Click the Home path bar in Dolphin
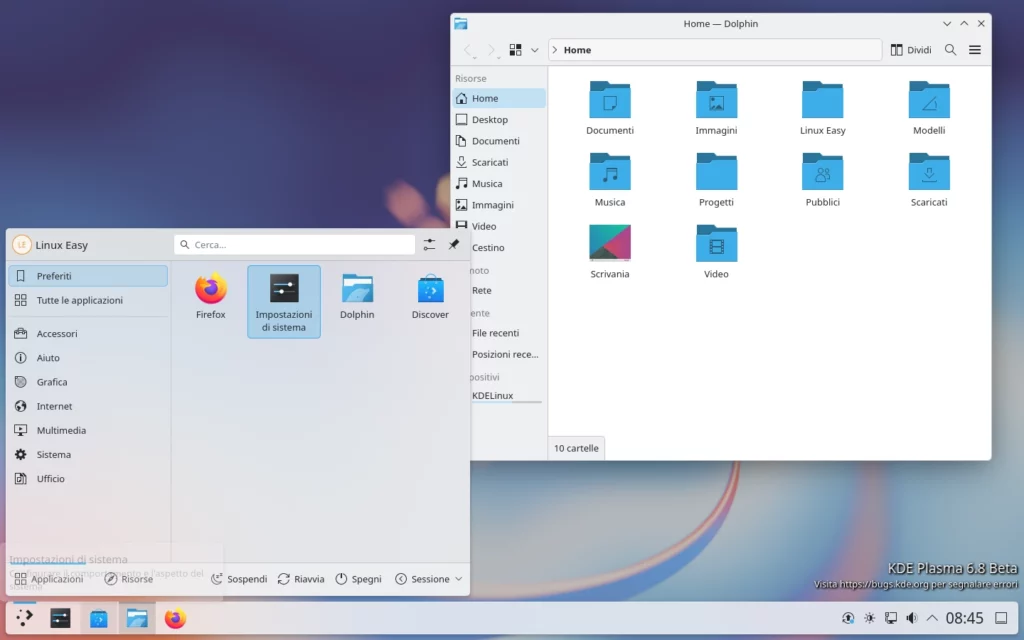The height and width of the screenshot is (640, 1024). click(715, 50)
